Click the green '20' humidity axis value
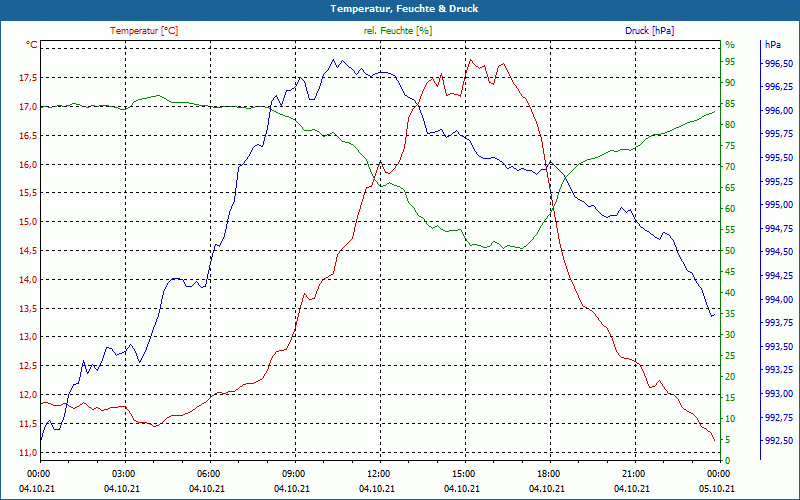The image size is (800, 500). point(730,377)
